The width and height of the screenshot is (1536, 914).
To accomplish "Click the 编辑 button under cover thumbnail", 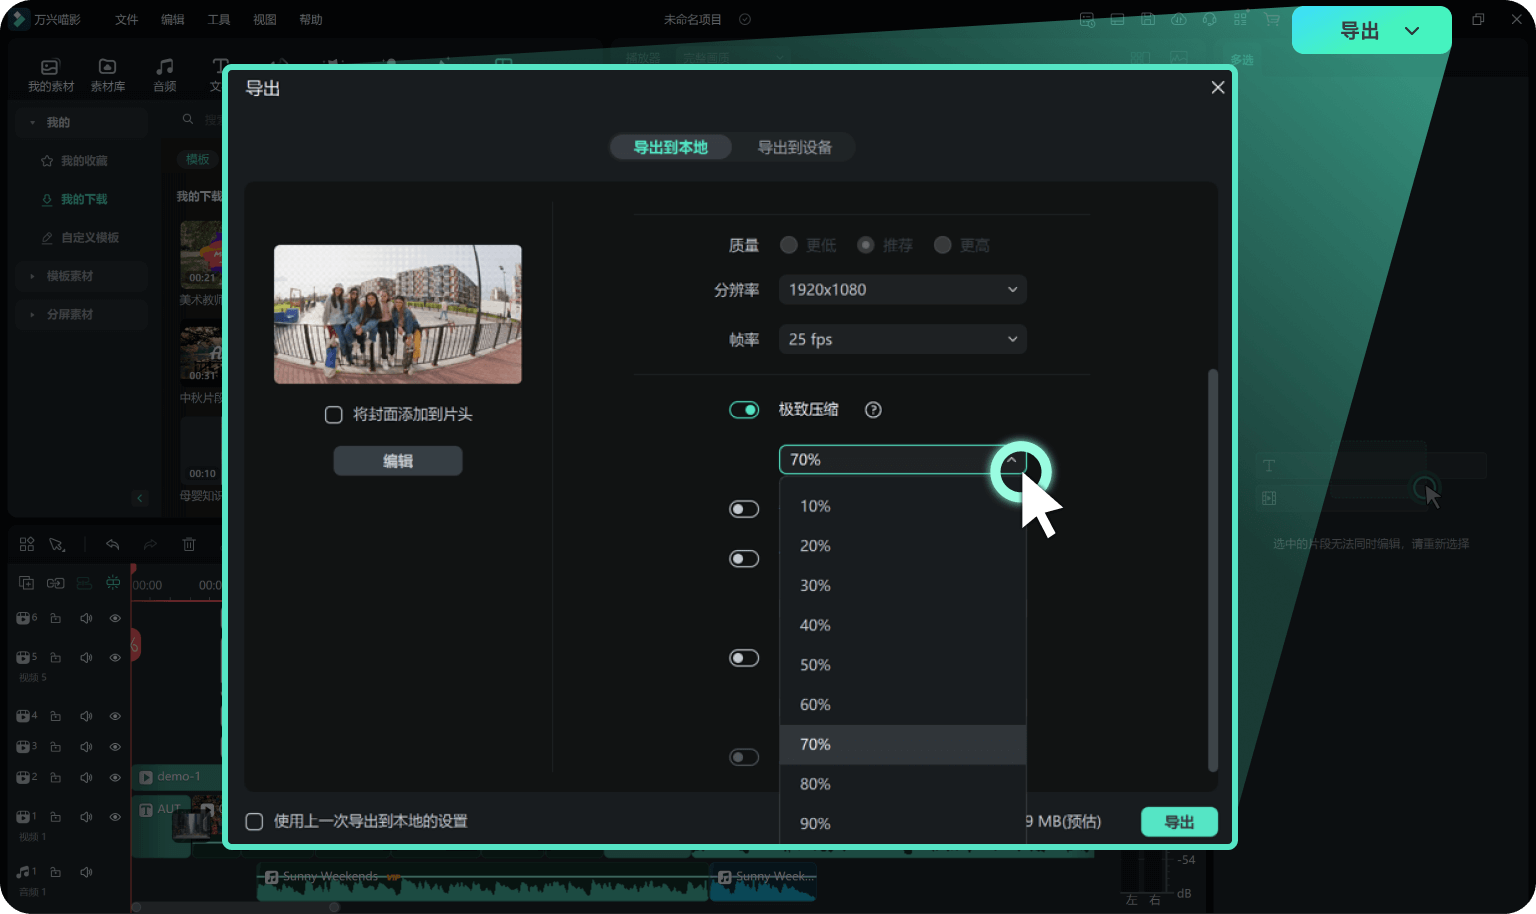I will coord(397,461).
